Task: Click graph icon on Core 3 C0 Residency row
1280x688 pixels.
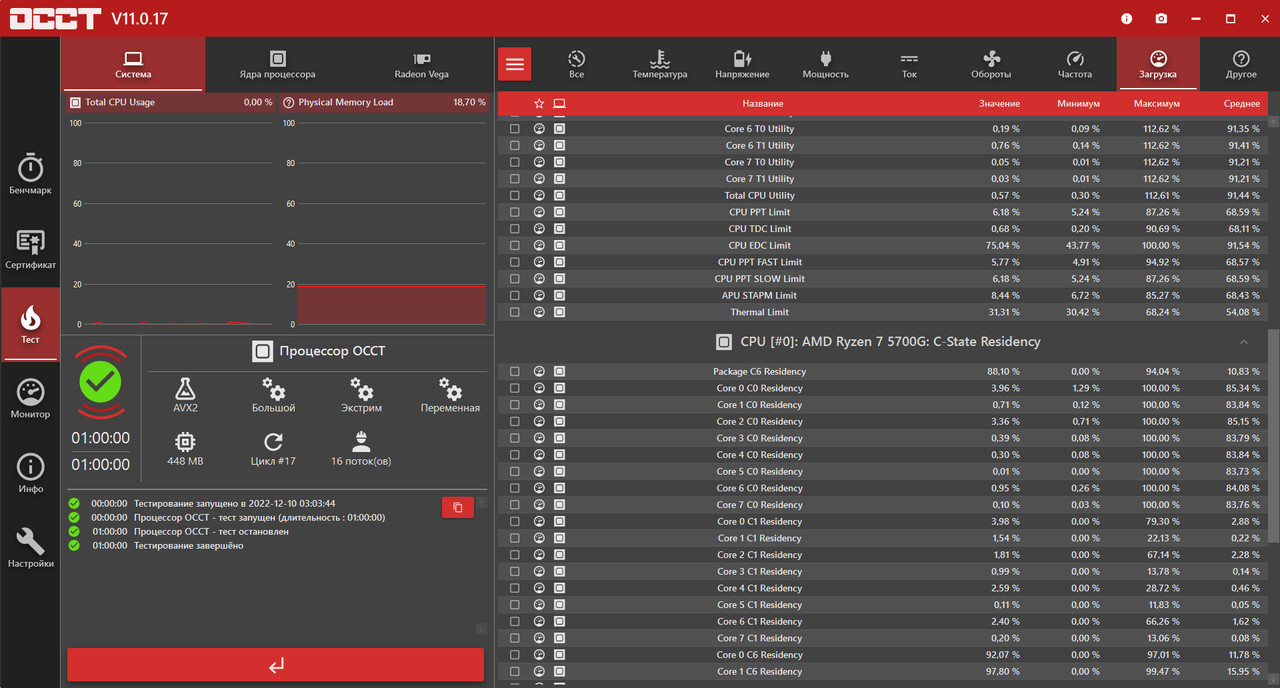Action: [539, 438]
